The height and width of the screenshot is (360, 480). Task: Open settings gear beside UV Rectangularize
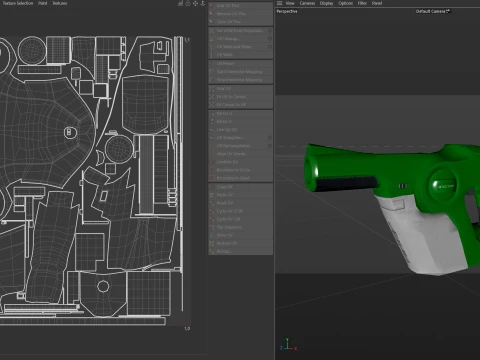tap(270, 146)
